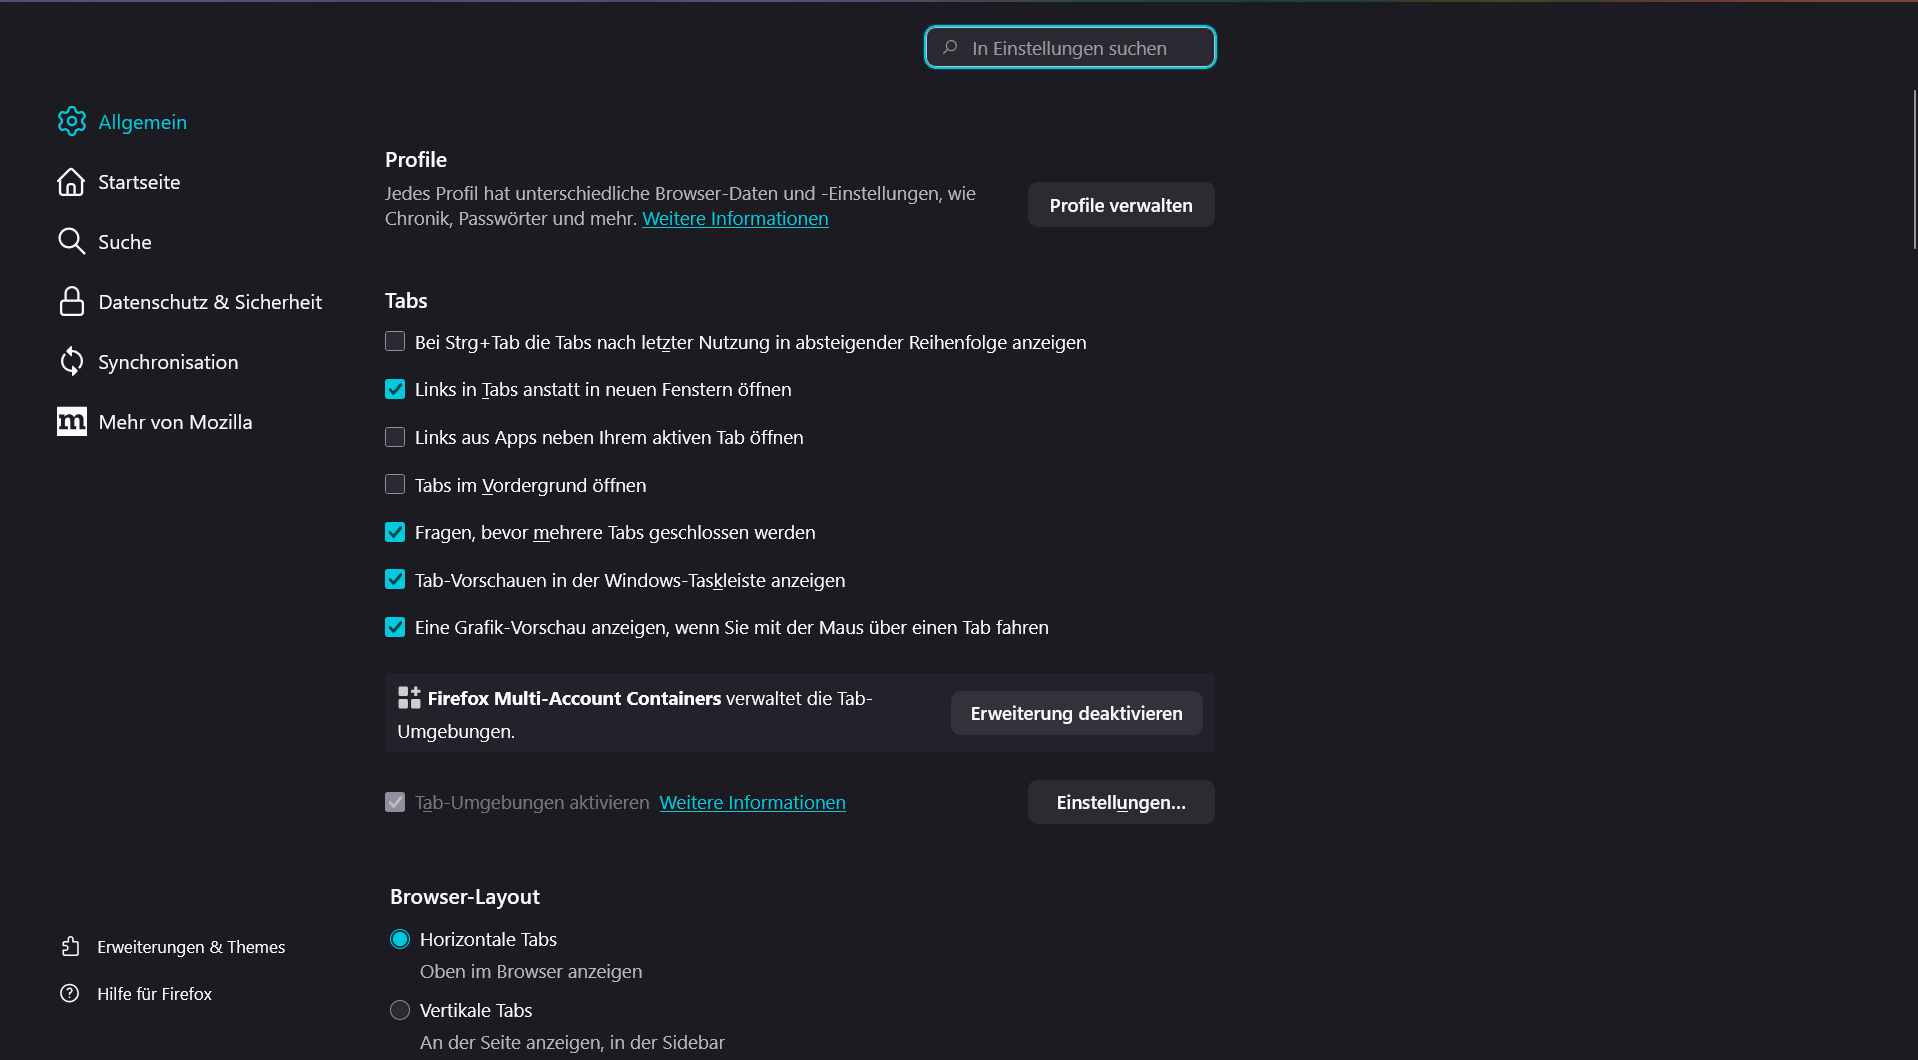The width and height of the screenshot is (1918, 1060).
Task: Enable Strg+Tab recent-use order checkbox
Action: point(395,342)
